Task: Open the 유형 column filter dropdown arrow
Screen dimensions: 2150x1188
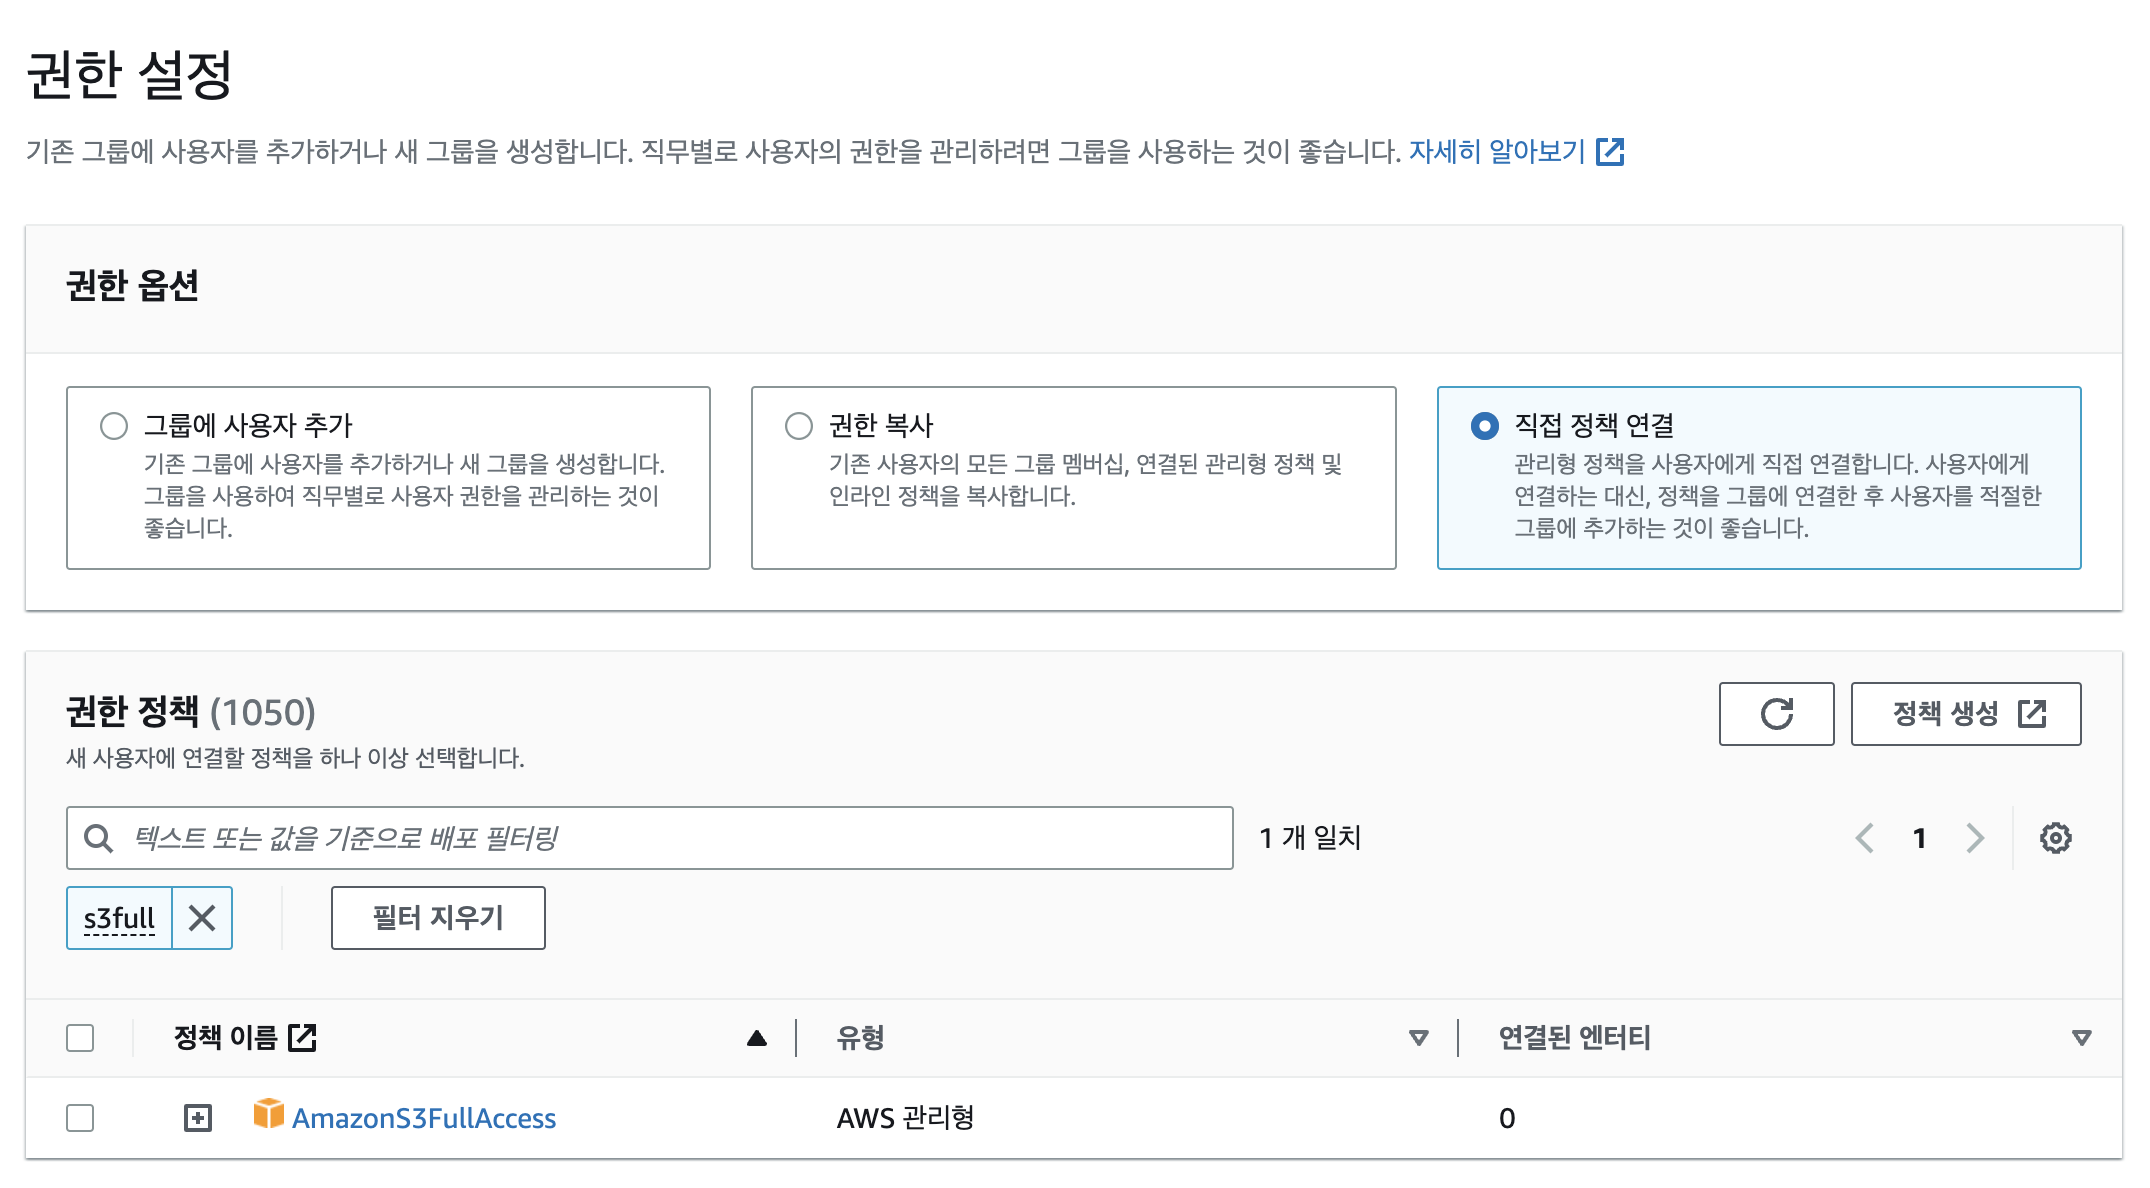Action: [x=1418, y=1038]
